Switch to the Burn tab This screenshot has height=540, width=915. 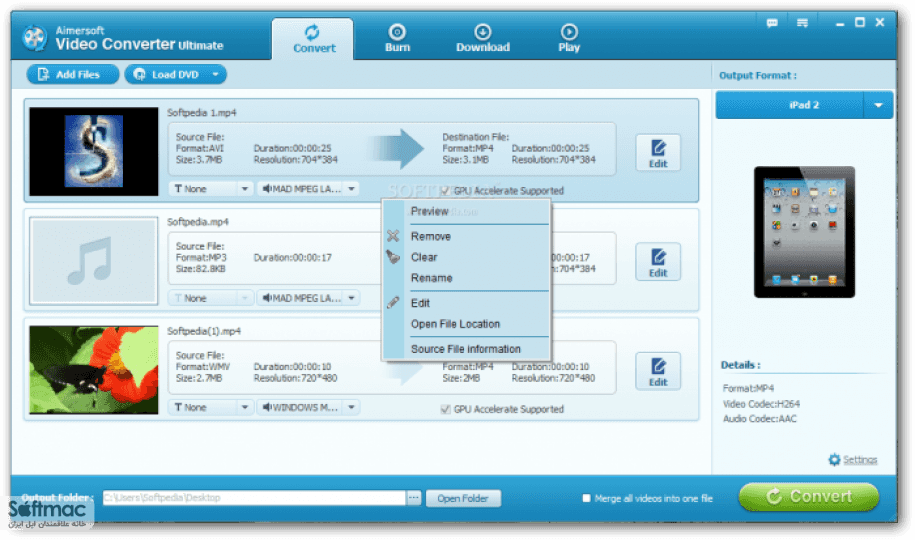tap(397, 39)
